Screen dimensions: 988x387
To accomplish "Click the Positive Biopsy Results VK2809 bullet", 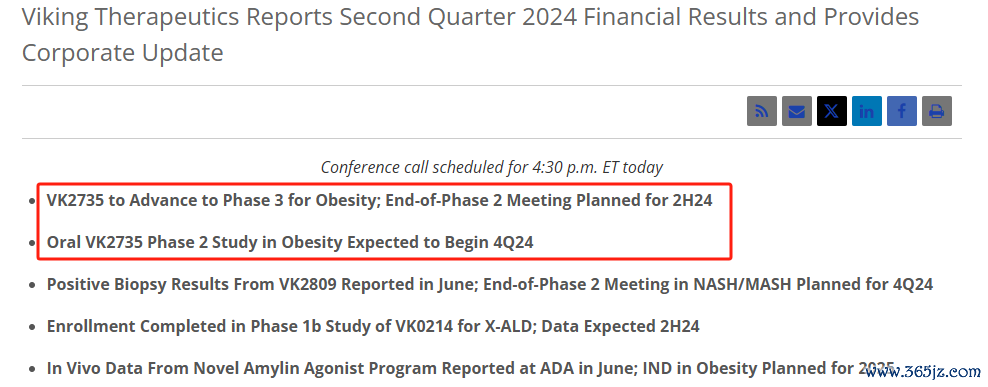I will (490, 284).
